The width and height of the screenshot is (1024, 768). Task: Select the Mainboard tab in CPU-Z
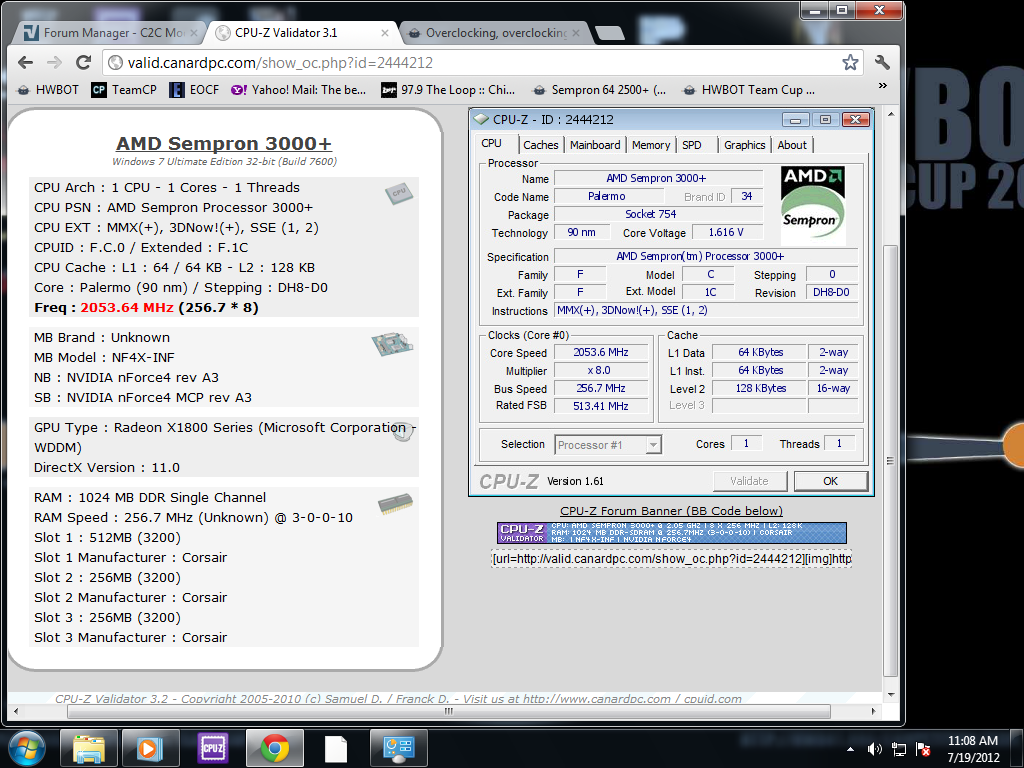(595, 145)
